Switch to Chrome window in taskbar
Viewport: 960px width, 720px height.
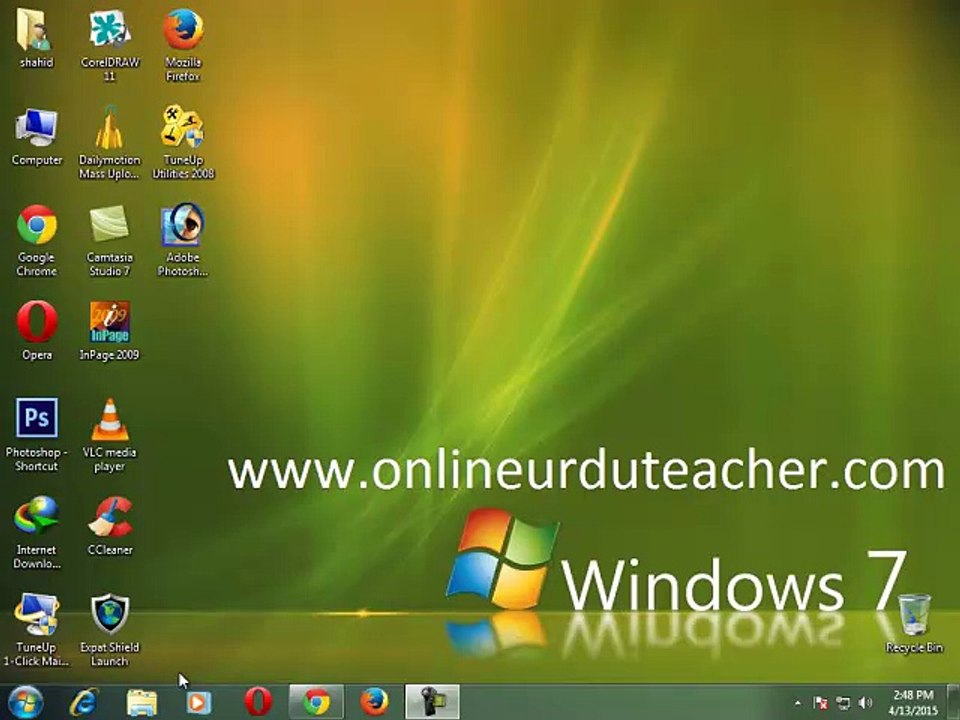click(316, 702)
